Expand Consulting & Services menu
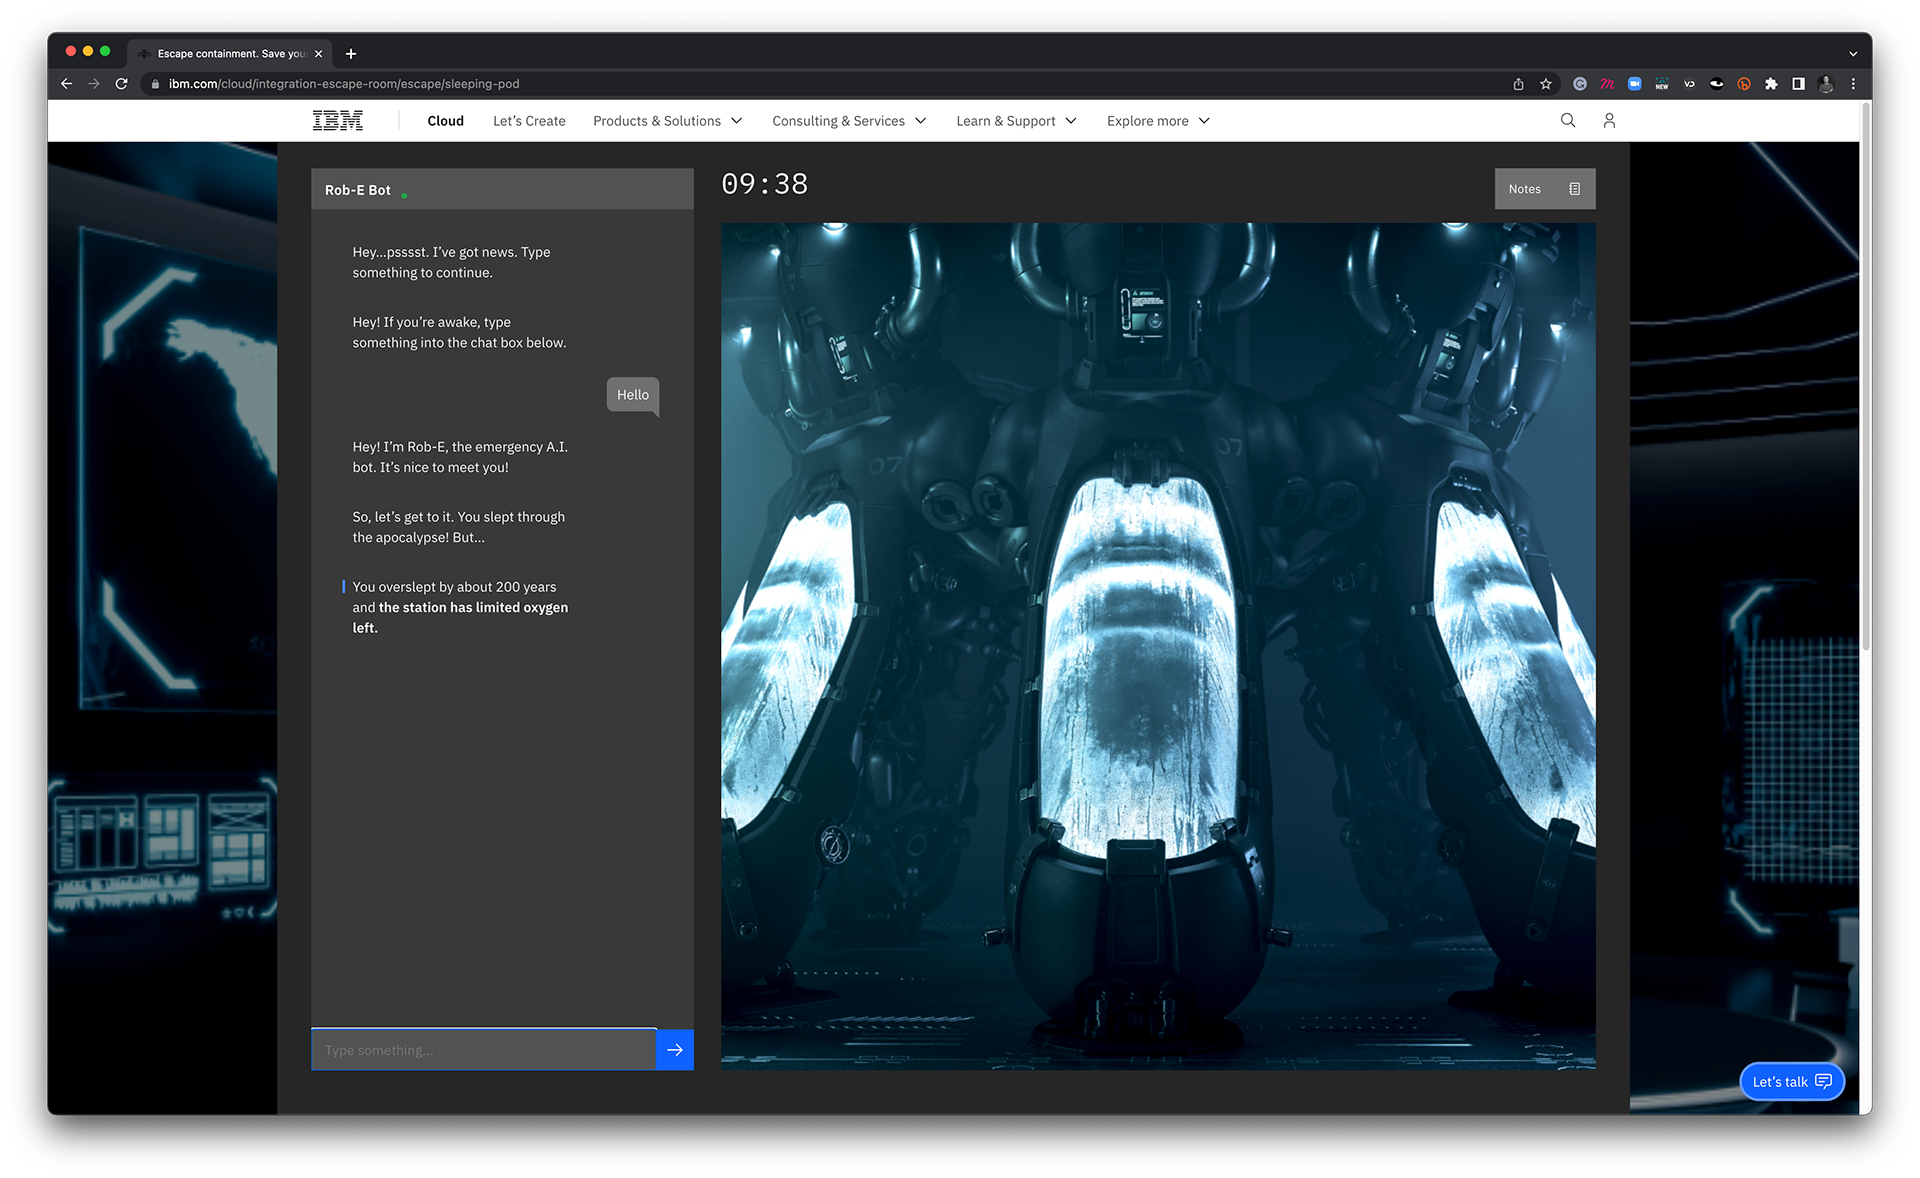The width and height of the screenshot is (1920, 1178). tap(849, 121)
